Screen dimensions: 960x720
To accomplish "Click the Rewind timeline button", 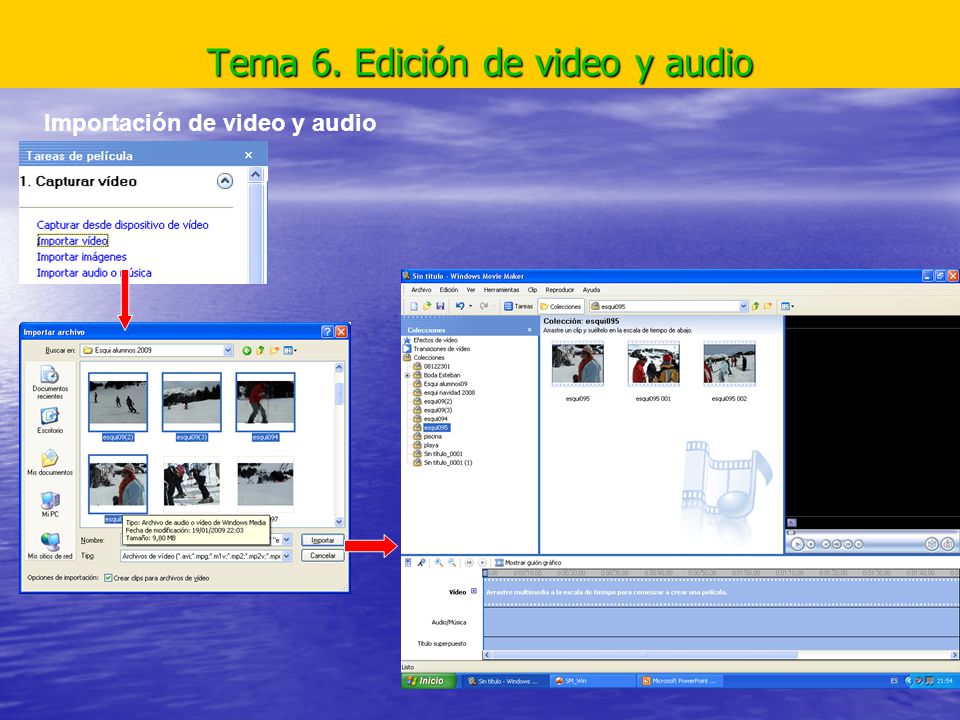I will [x=469, y=563].
